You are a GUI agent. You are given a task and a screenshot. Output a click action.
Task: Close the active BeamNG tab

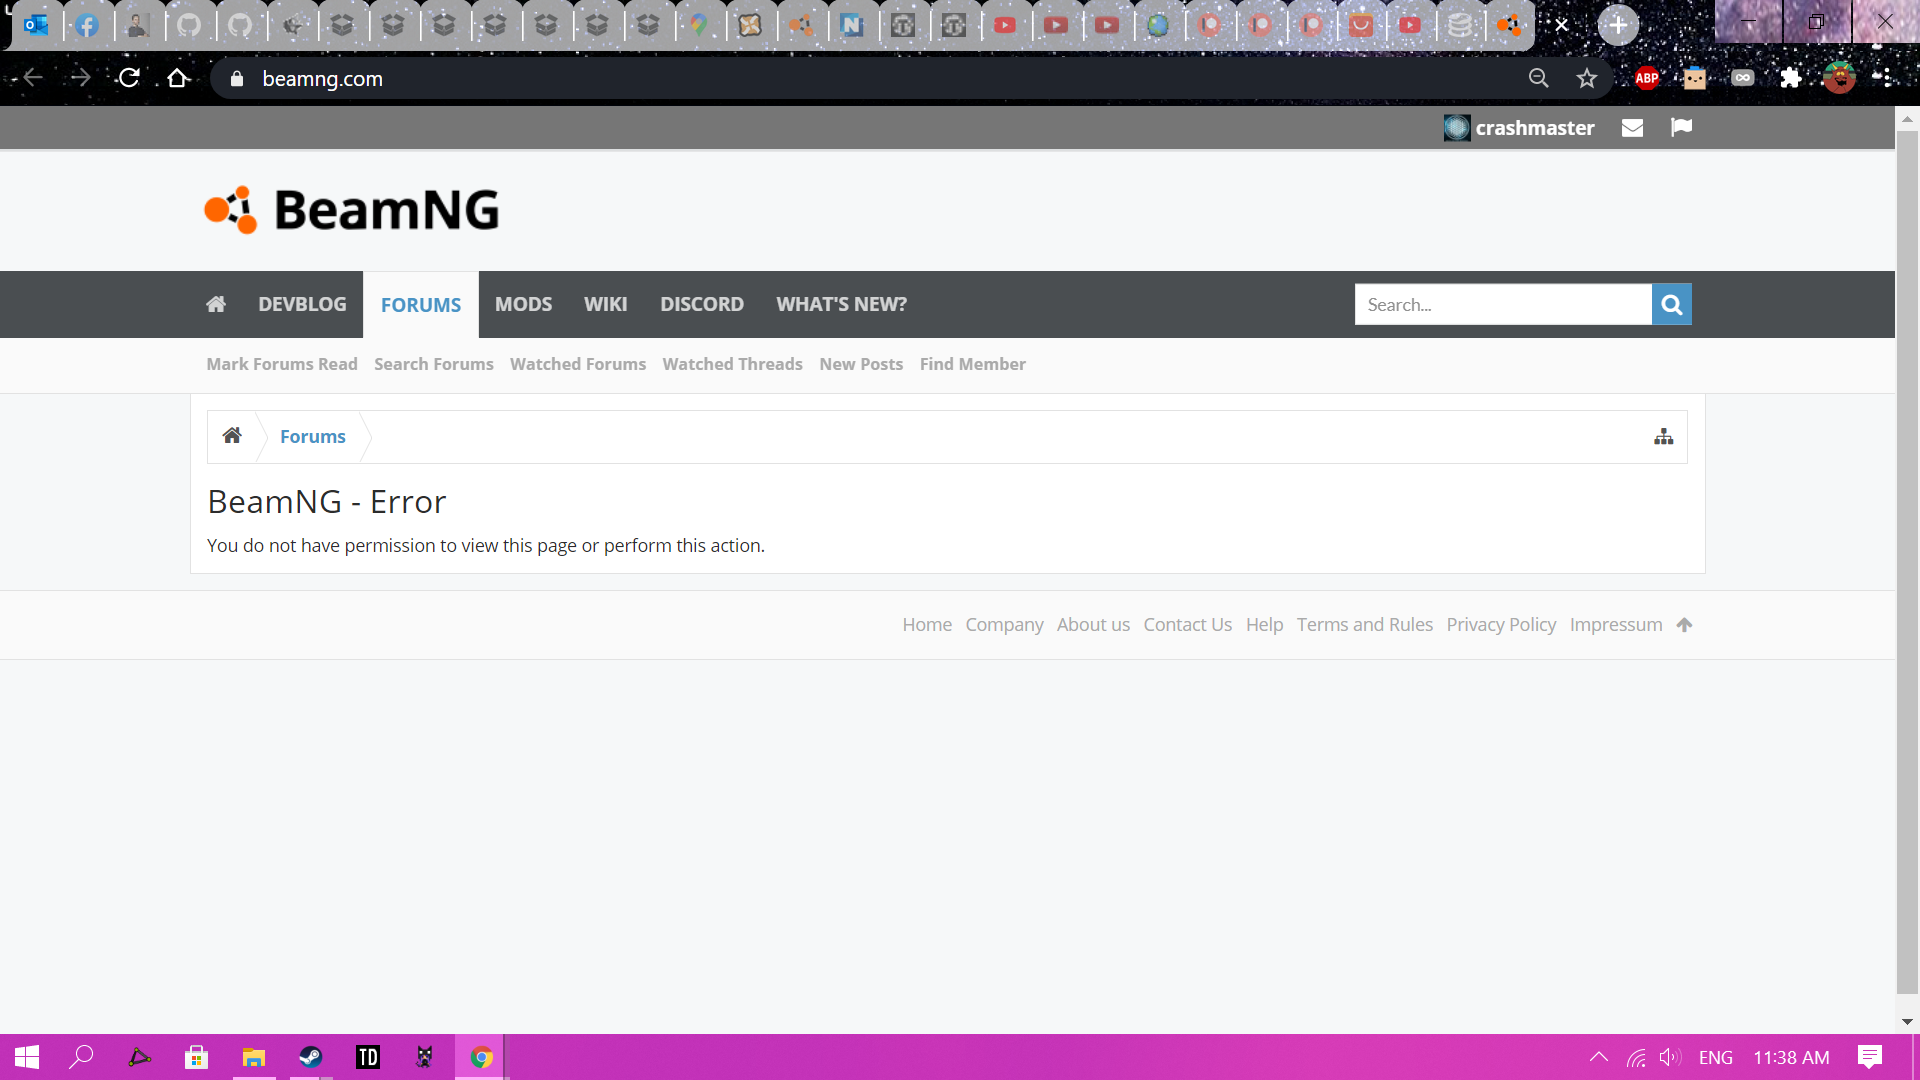point(1561,25)
